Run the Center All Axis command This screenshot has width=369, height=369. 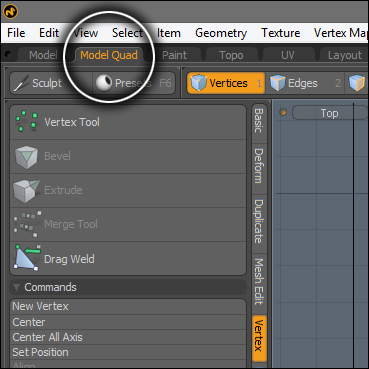point(128,337)
